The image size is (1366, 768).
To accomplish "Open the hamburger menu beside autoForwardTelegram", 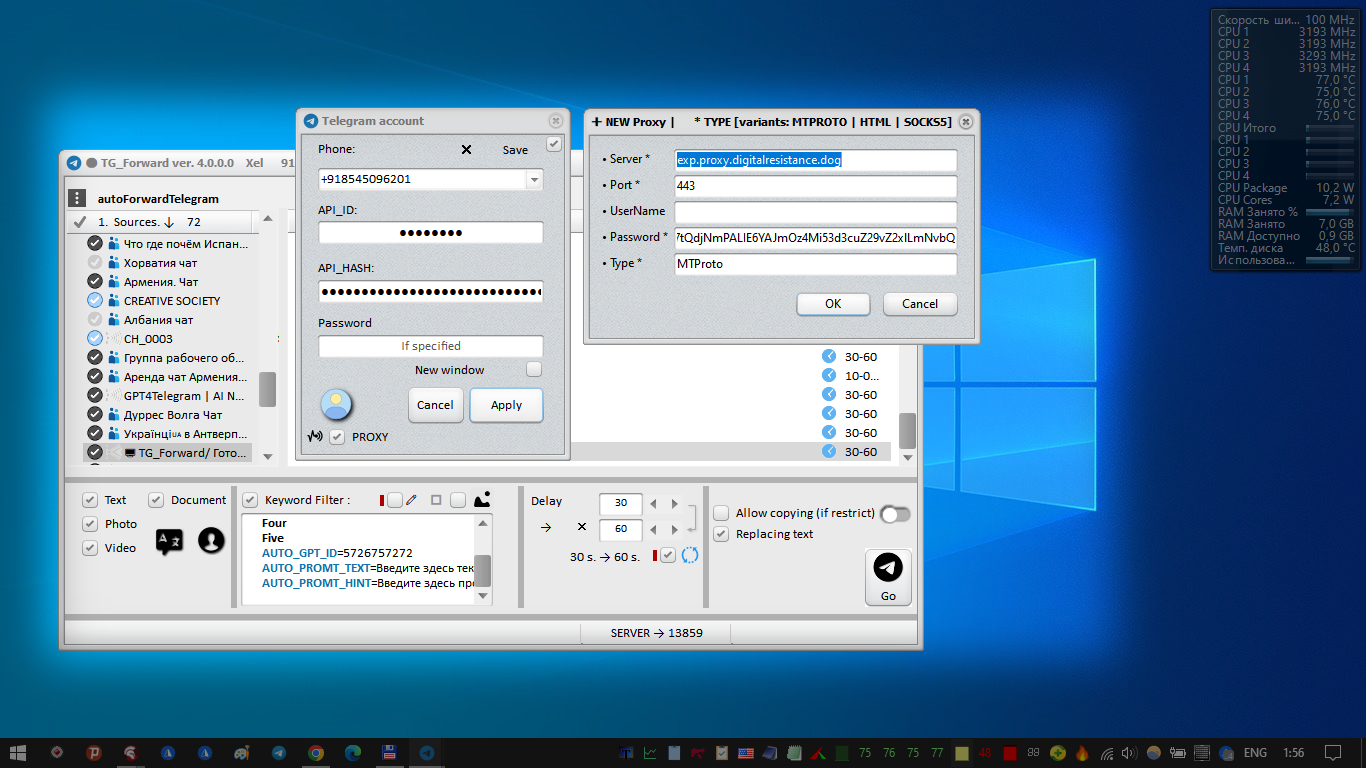I will [77, 198].
